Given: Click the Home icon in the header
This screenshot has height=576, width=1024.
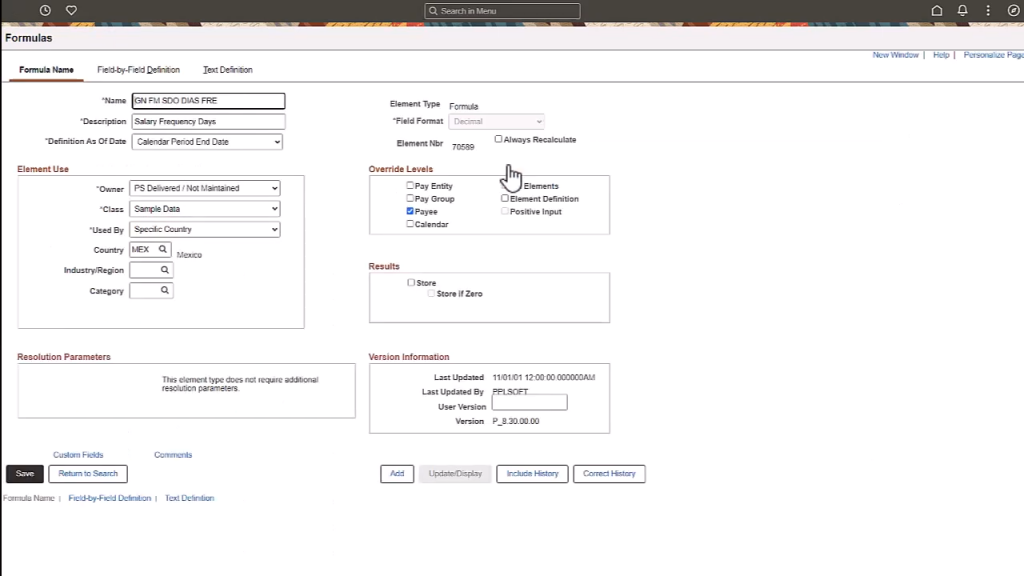Looking at the screenshot, I should click(x=936, y=10).
